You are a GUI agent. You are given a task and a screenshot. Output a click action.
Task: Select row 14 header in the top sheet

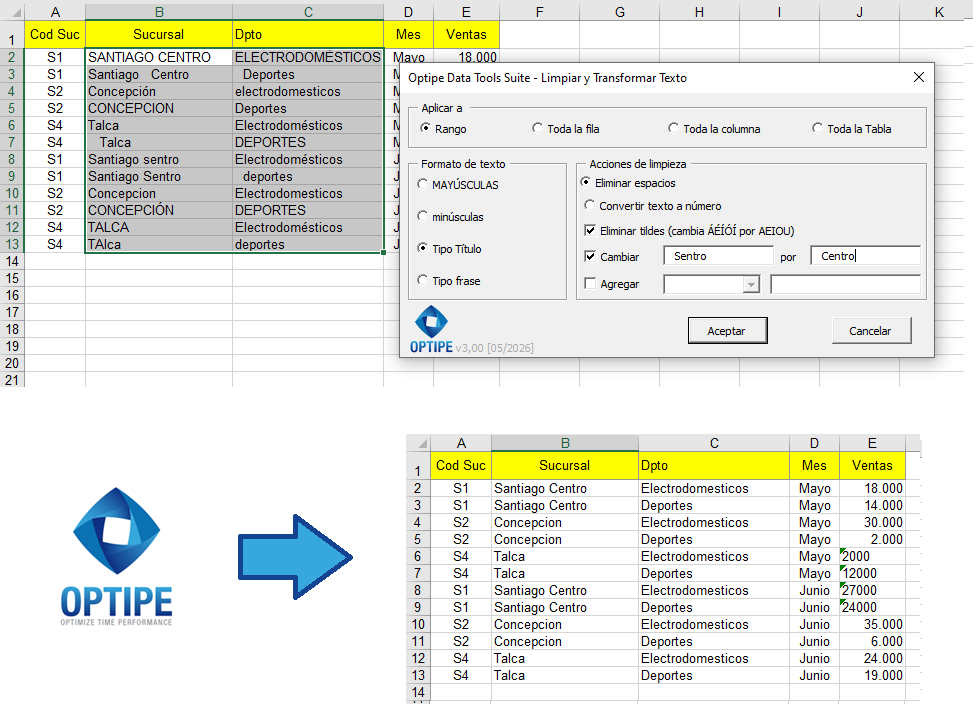coord(12,261)
